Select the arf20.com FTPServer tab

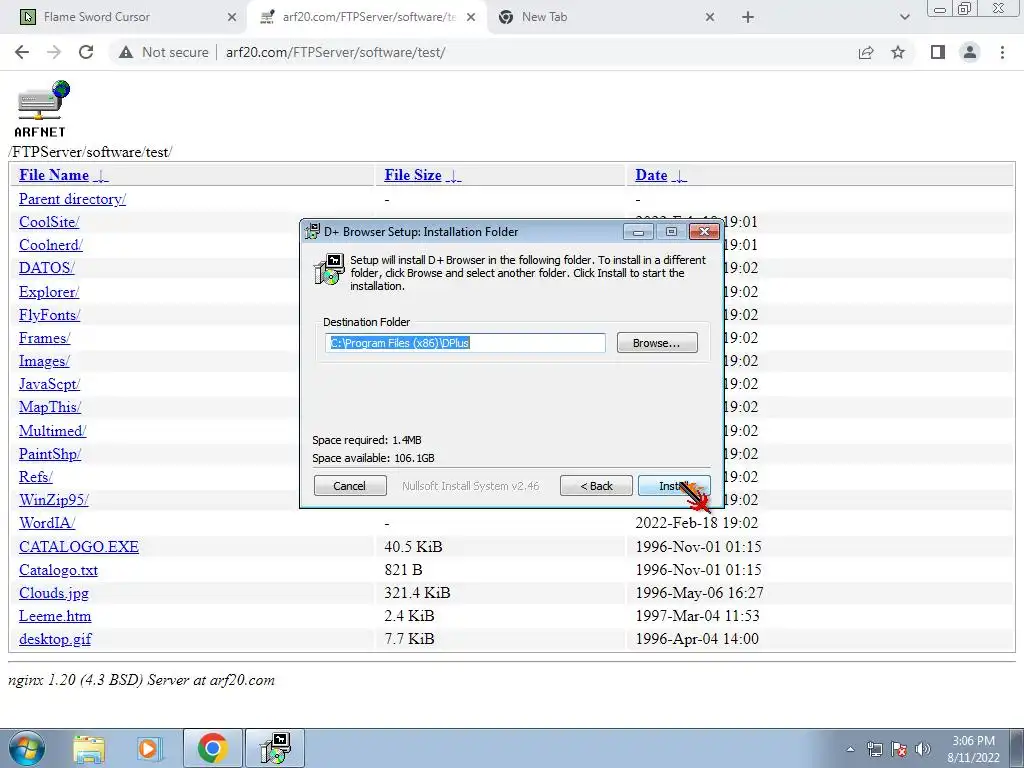point(369,17)
